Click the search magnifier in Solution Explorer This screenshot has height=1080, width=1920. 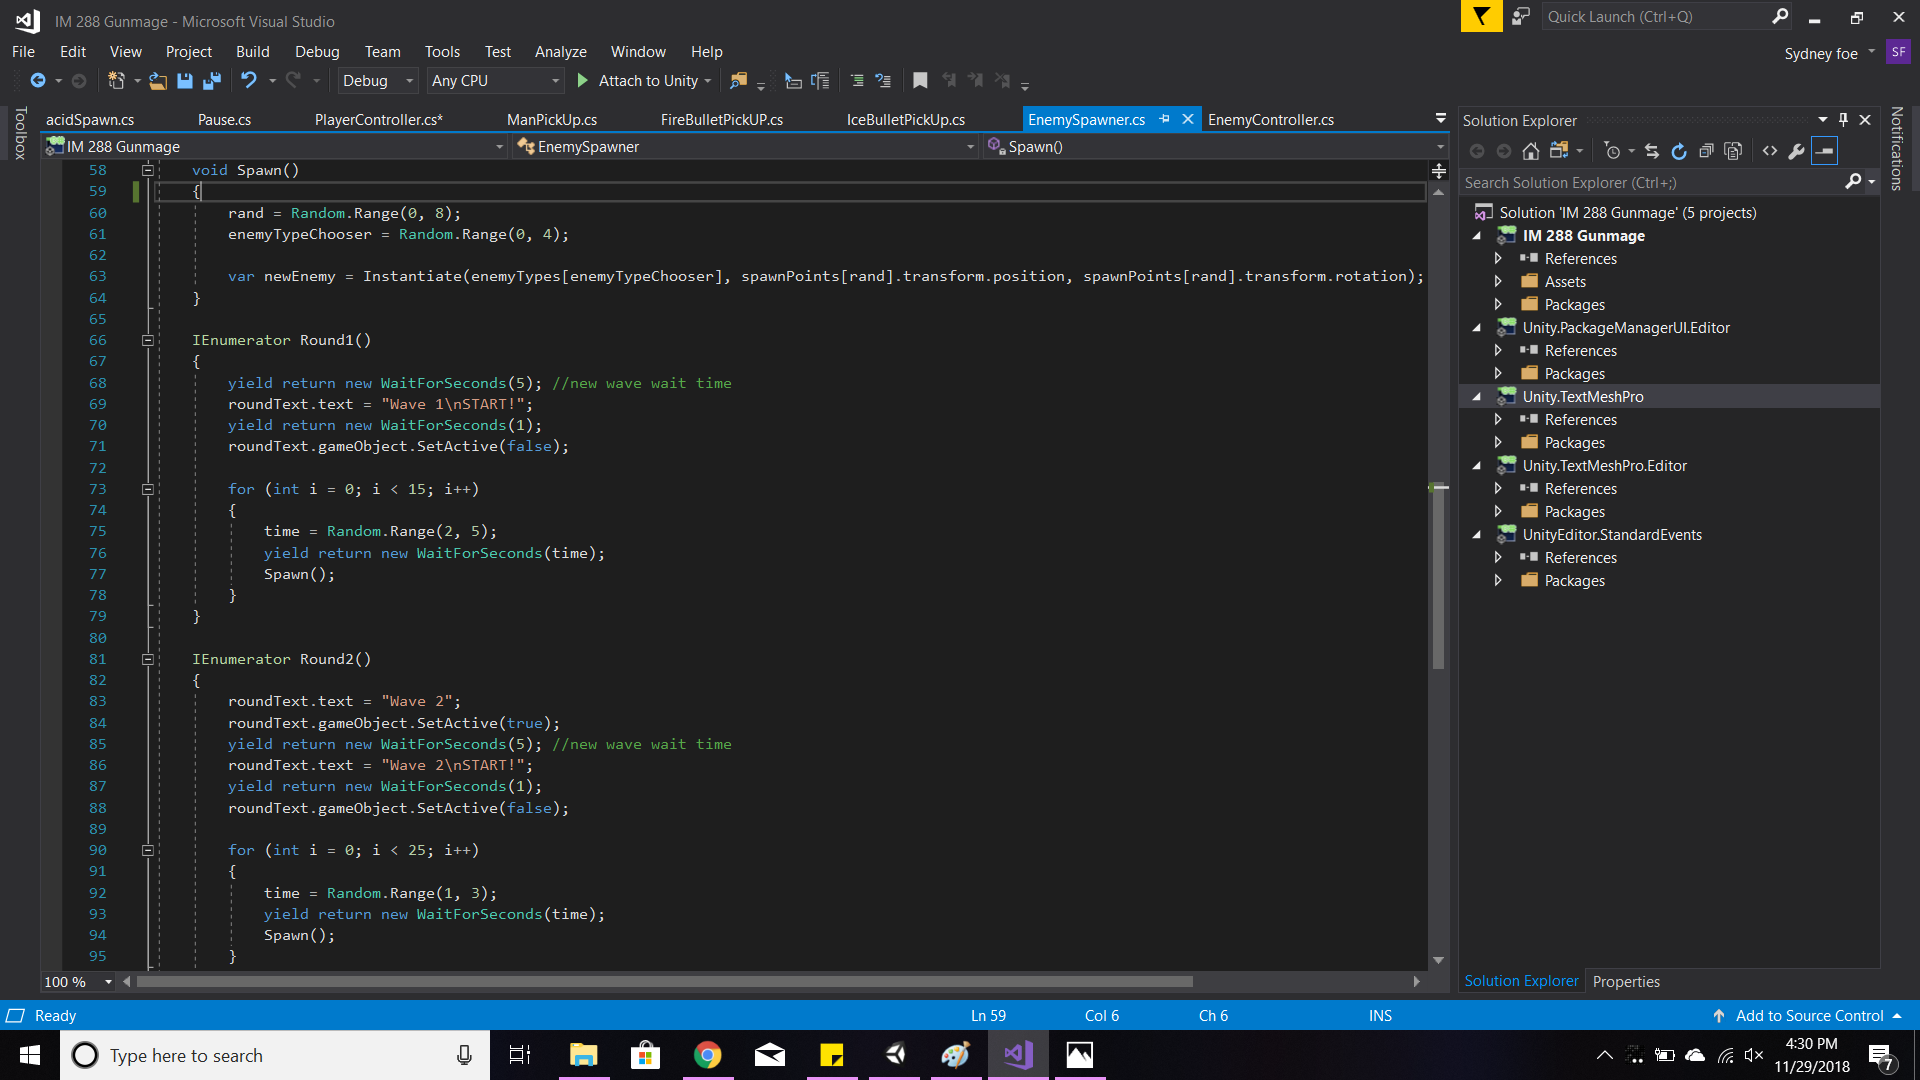coord(1853,182)
